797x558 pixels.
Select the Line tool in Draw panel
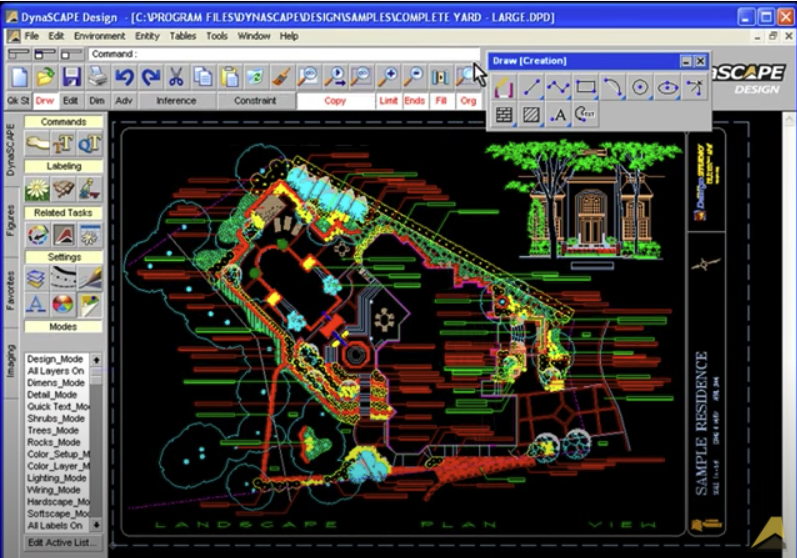[531, 87]
